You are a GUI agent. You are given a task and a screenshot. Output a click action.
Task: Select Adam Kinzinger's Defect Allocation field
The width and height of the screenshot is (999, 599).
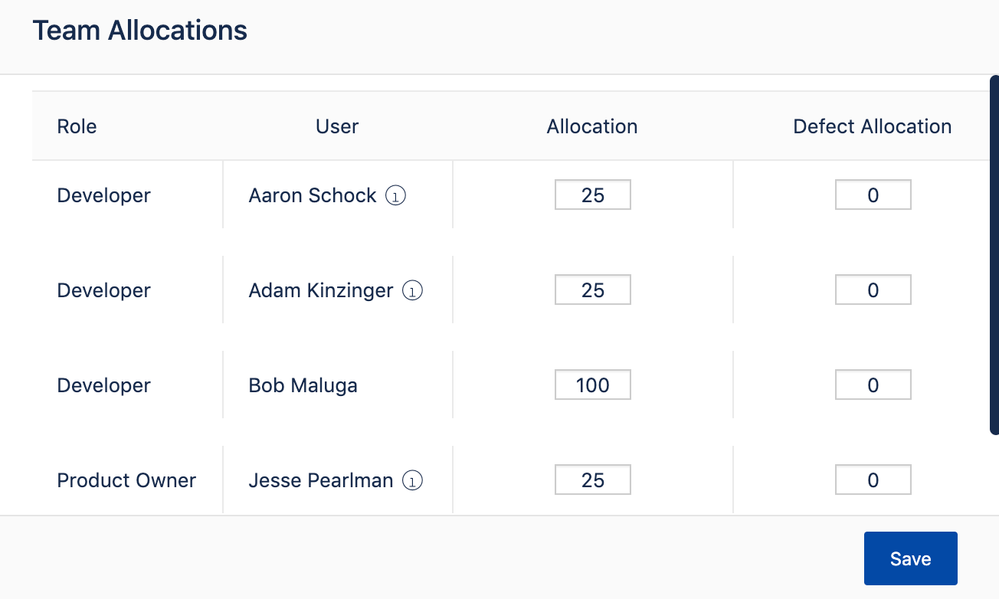pyautogui.click(x=873, y=289)
